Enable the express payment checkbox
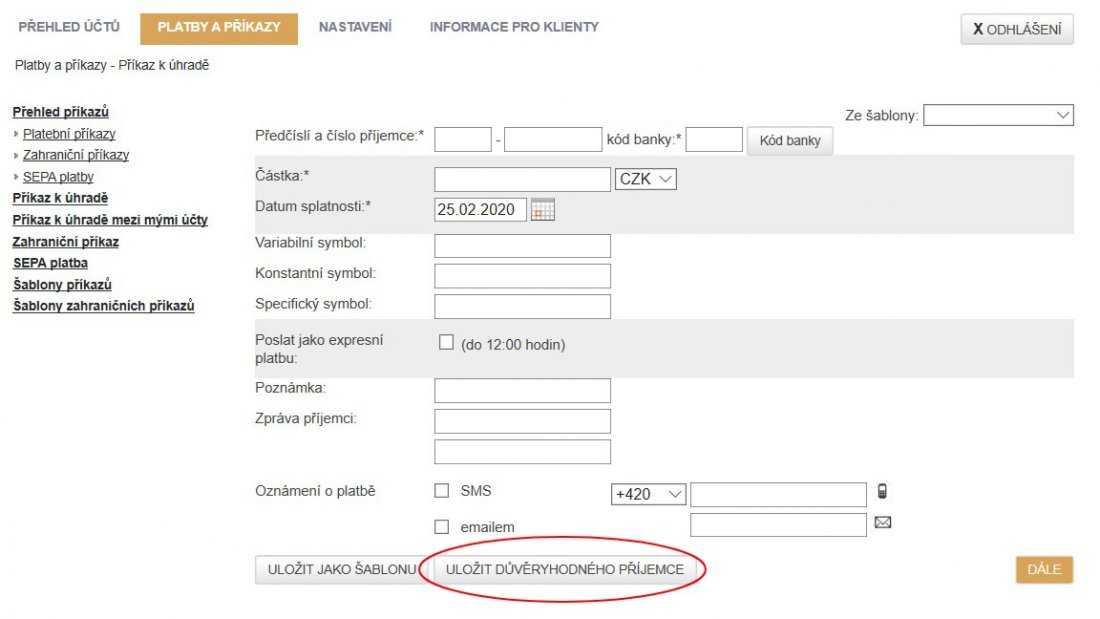The width and height of the screenshot is (1100, 619). pyautogui.click(x=446, y=343)
